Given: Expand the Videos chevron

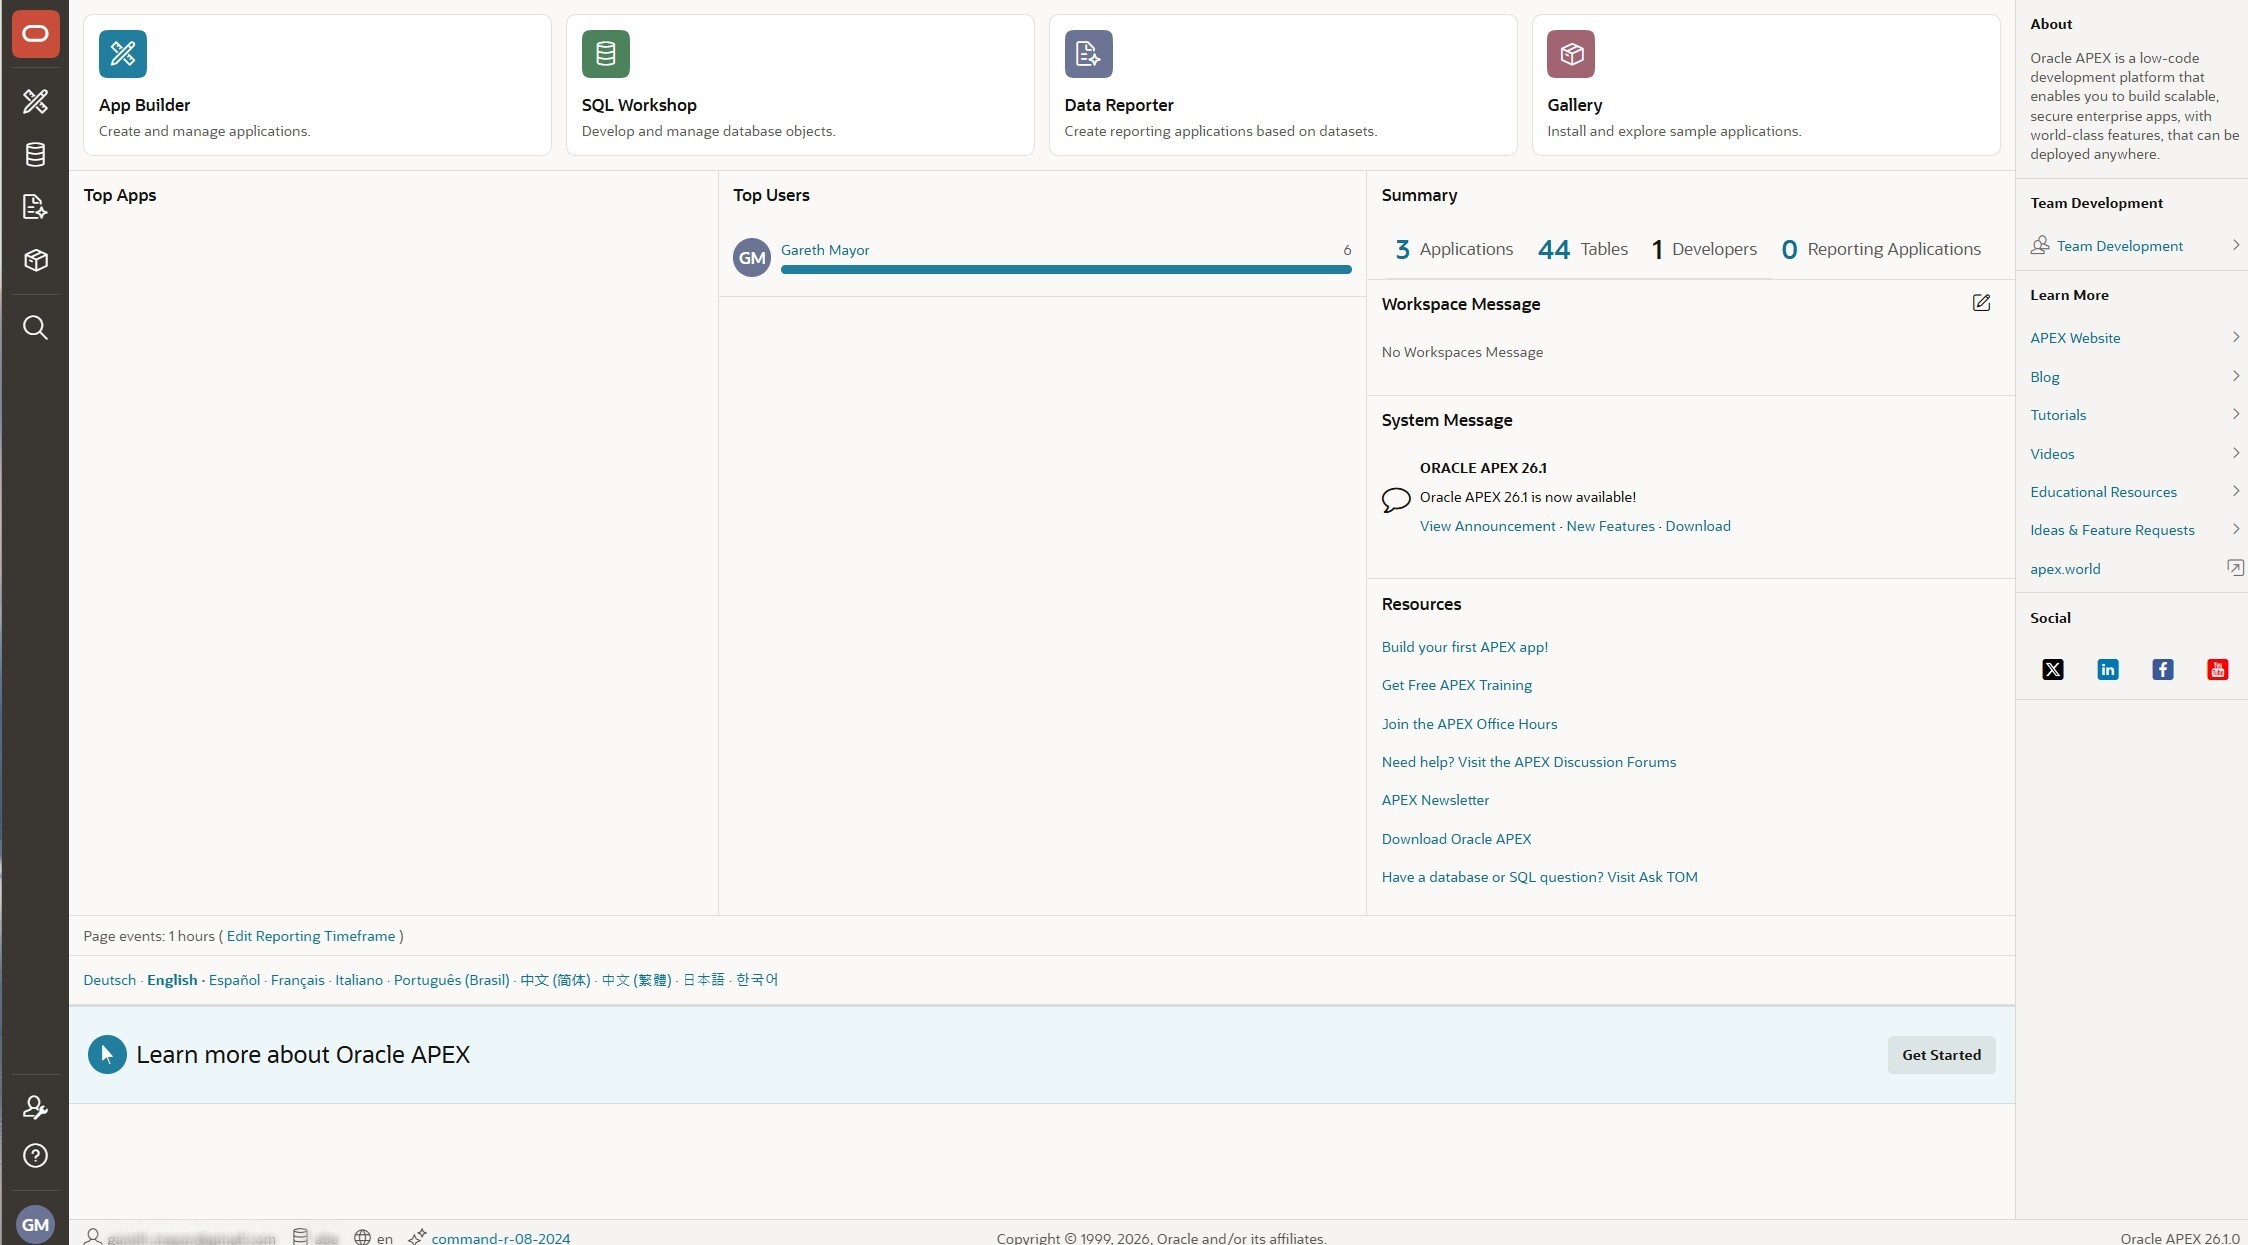Looking at the screenshot, I should click(2236, 453).
